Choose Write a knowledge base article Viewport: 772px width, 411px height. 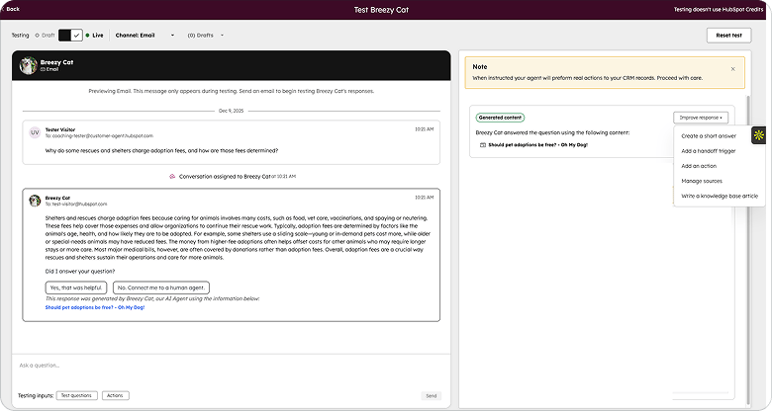719,196
